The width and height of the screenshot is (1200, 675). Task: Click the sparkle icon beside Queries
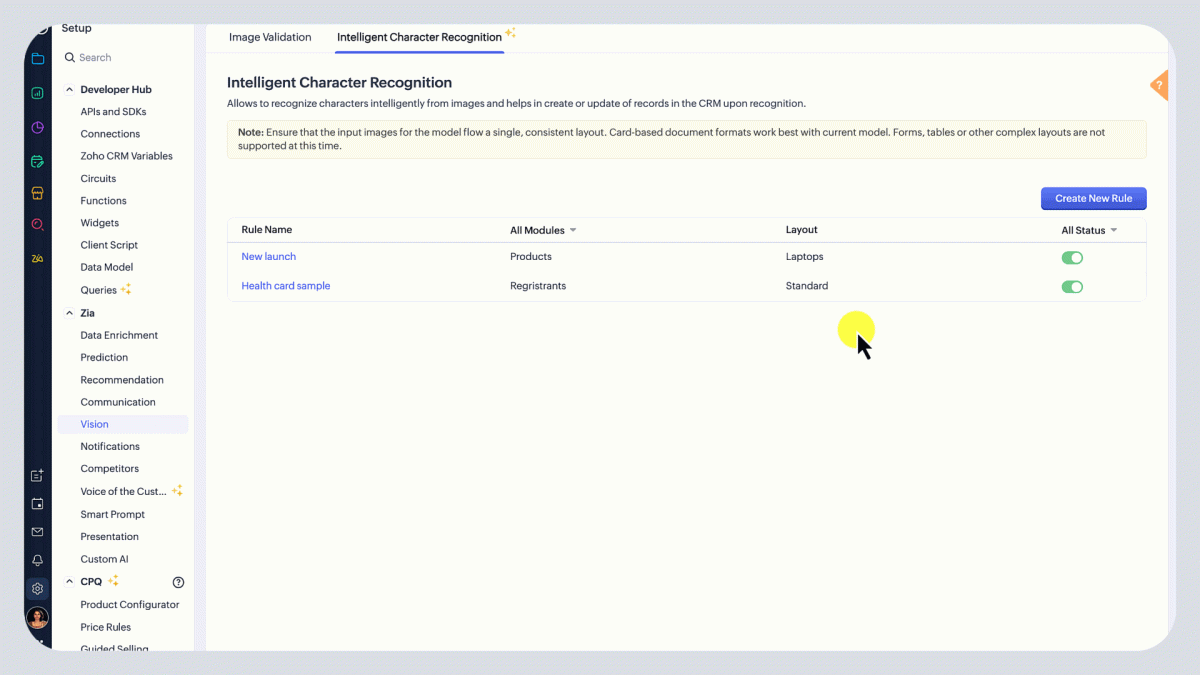126,289
